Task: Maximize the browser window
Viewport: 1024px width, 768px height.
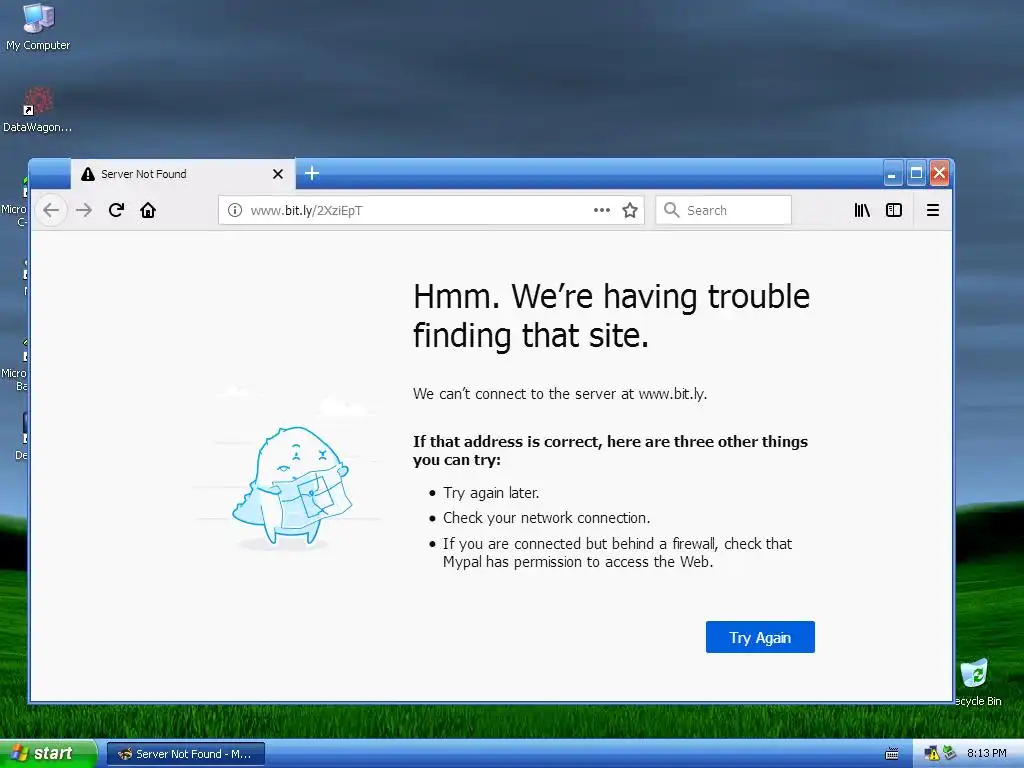Action: pyautogui.click(x=916, y=173)
